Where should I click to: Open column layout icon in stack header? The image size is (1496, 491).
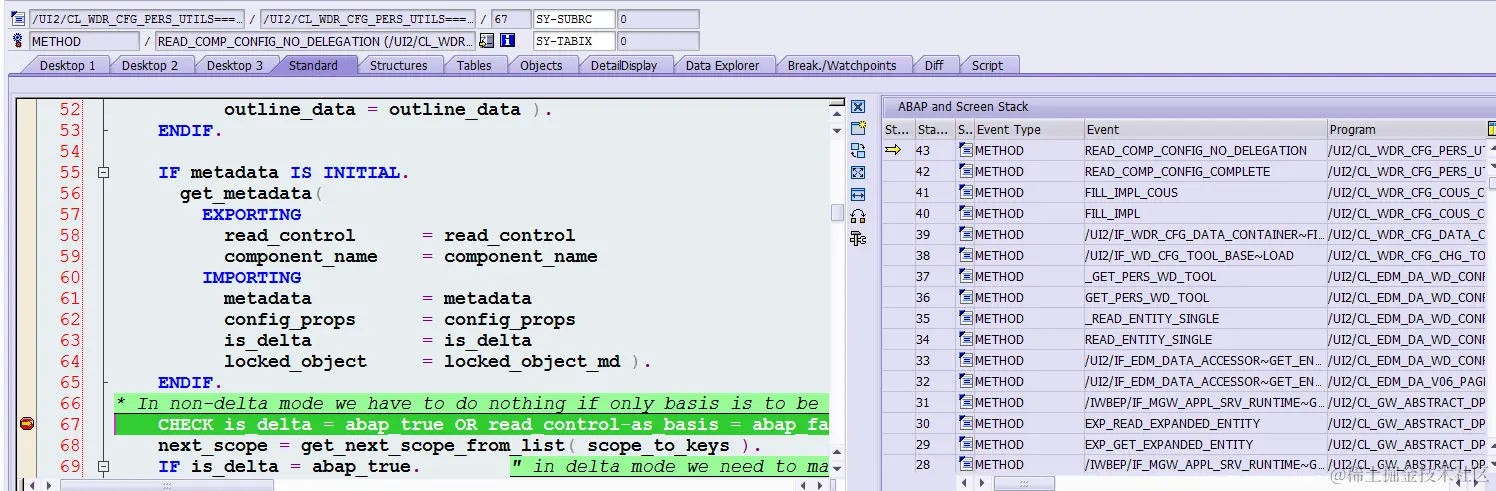[1491, 129]
